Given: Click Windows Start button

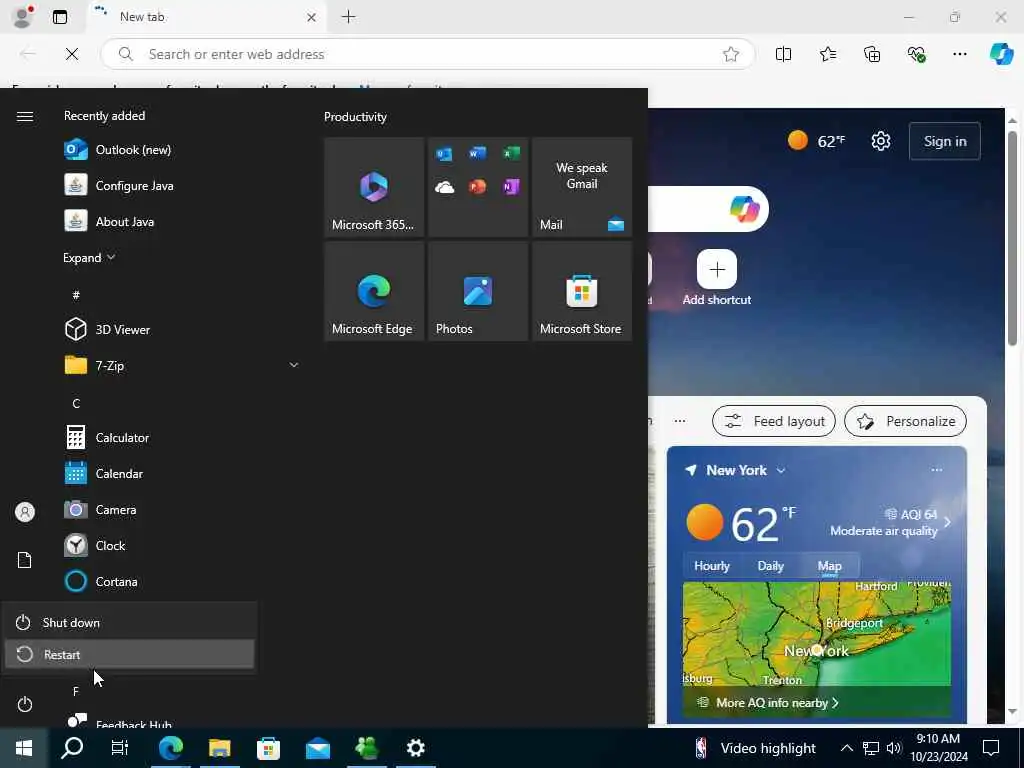Looking at the screenshot, I should 24,748.
